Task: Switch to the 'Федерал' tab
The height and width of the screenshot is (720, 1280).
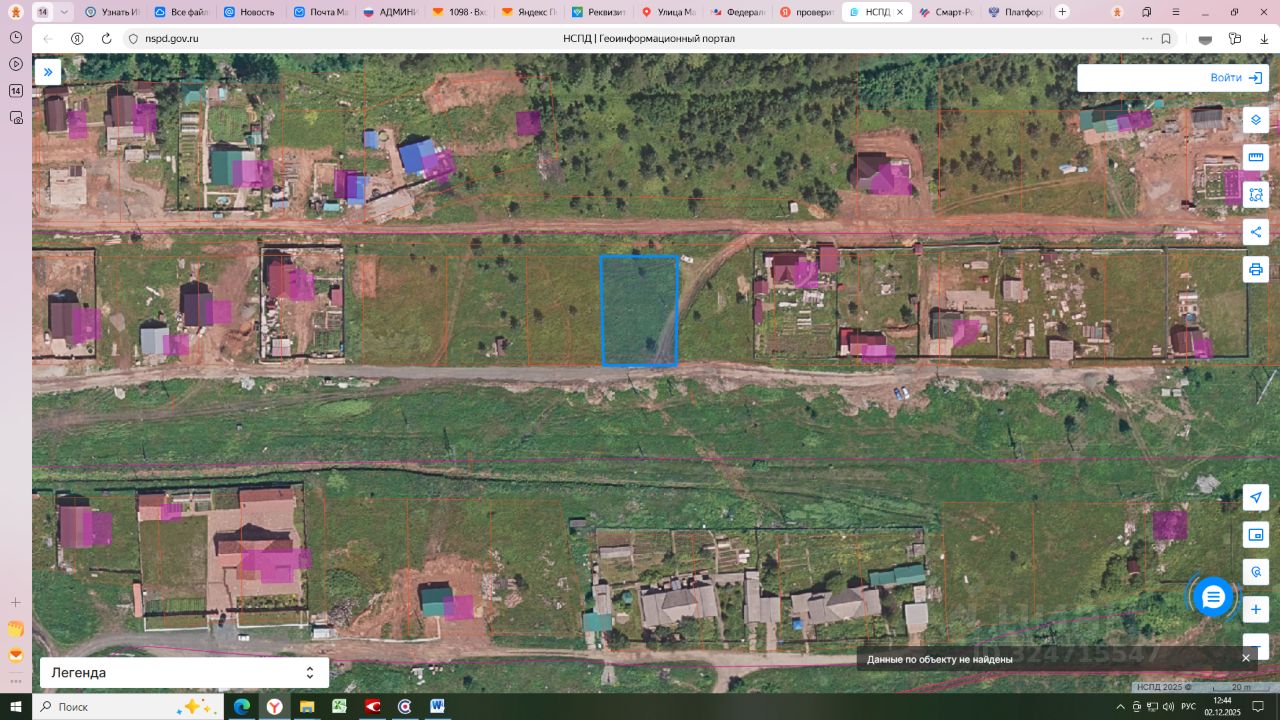Action: 737,12
